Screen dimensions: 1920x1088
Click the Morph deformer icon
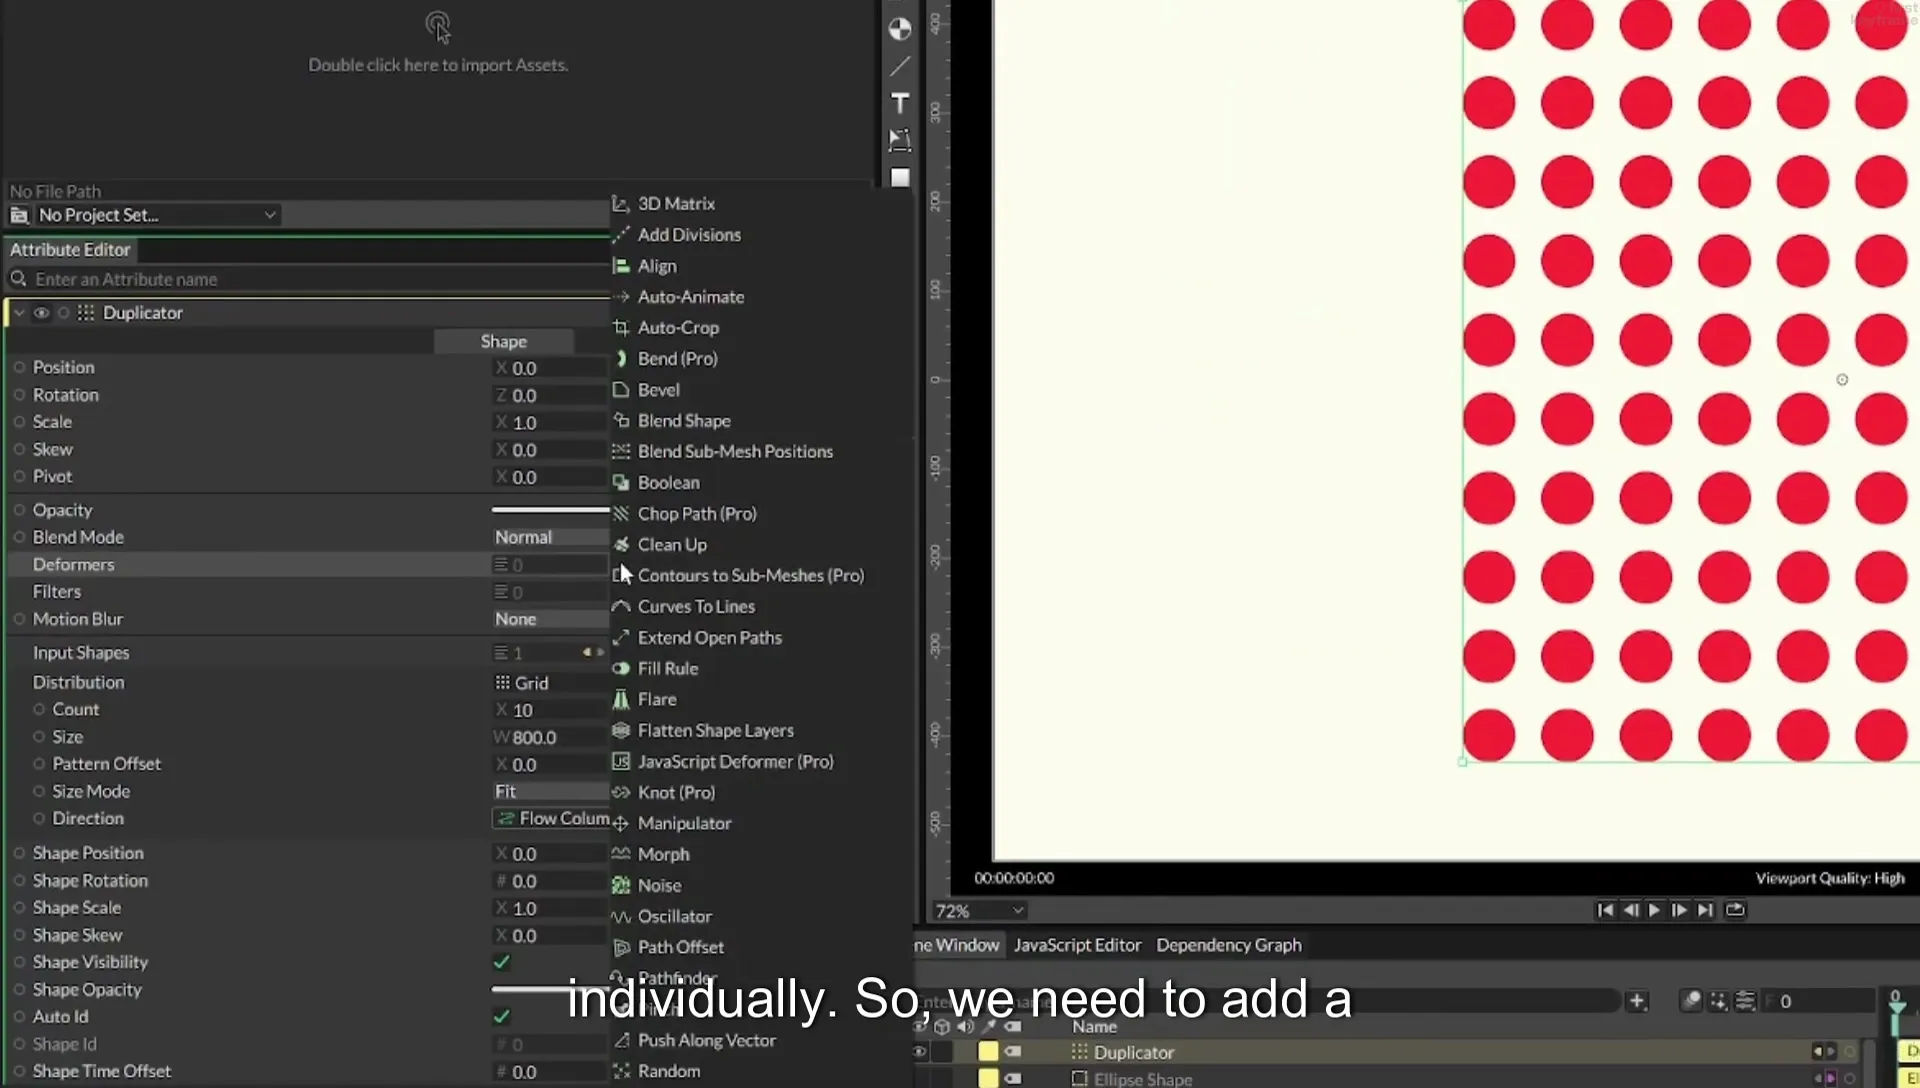(621, 854)
